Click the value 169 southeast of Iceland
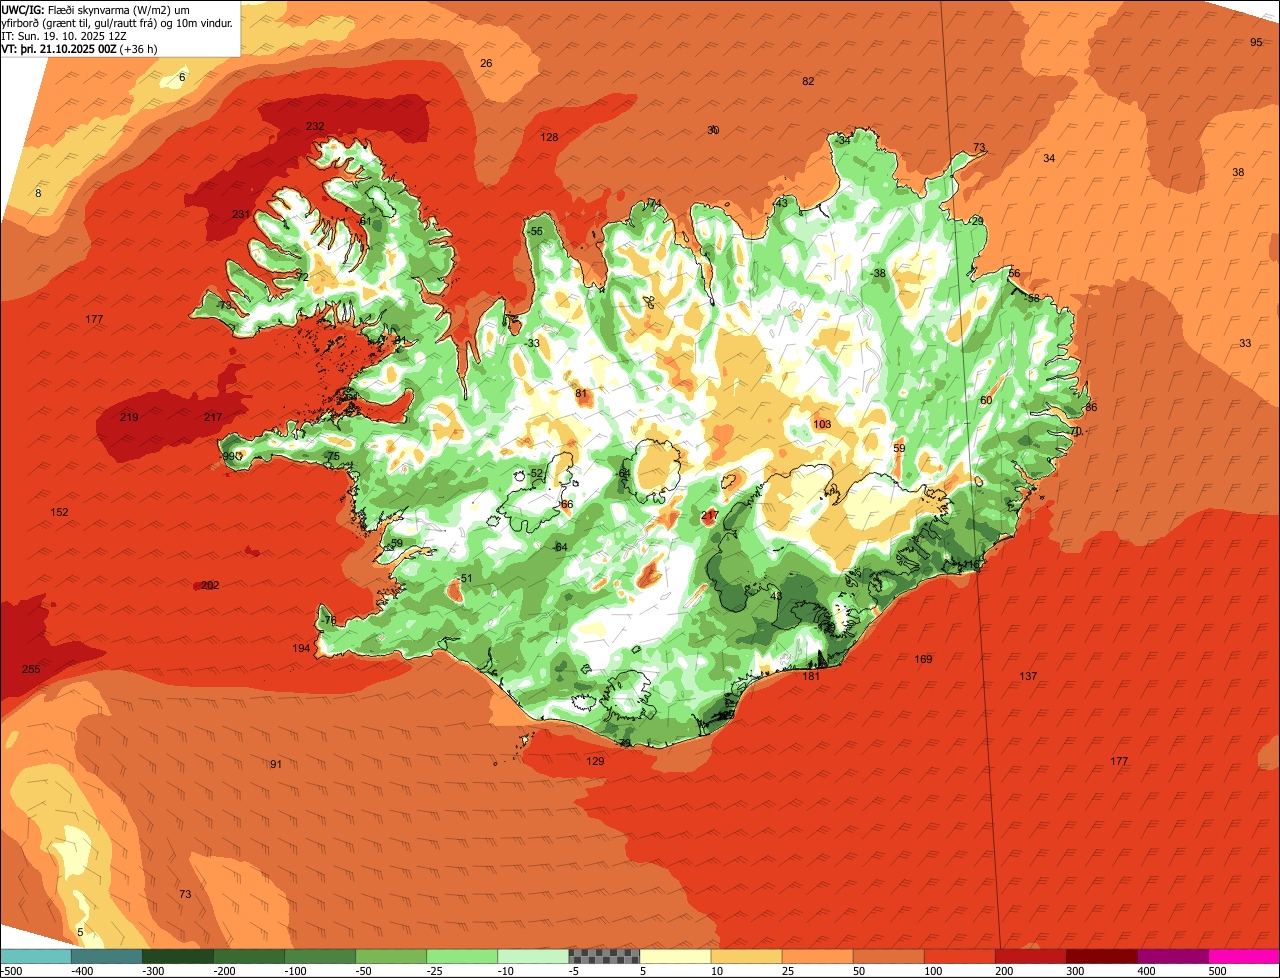1280x978 pixels. [923, 659]
